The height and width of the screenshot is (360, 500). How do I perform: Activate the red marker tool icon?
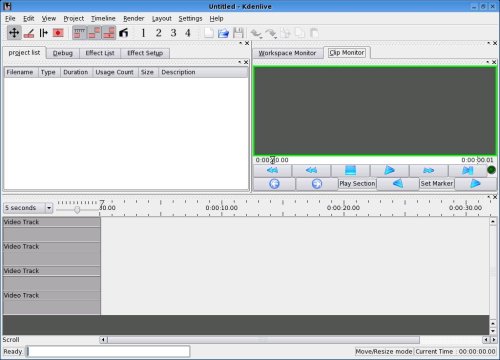(58, 33)
